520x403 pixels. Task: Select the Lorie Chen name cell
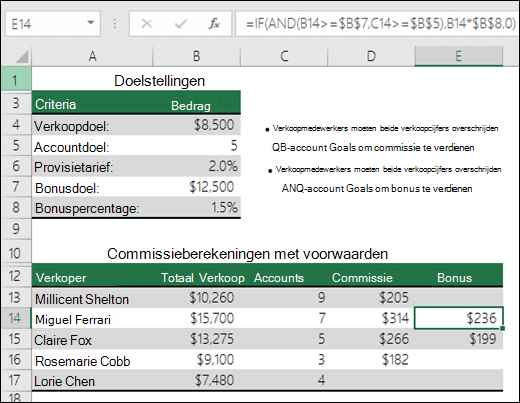pos(92,381)
